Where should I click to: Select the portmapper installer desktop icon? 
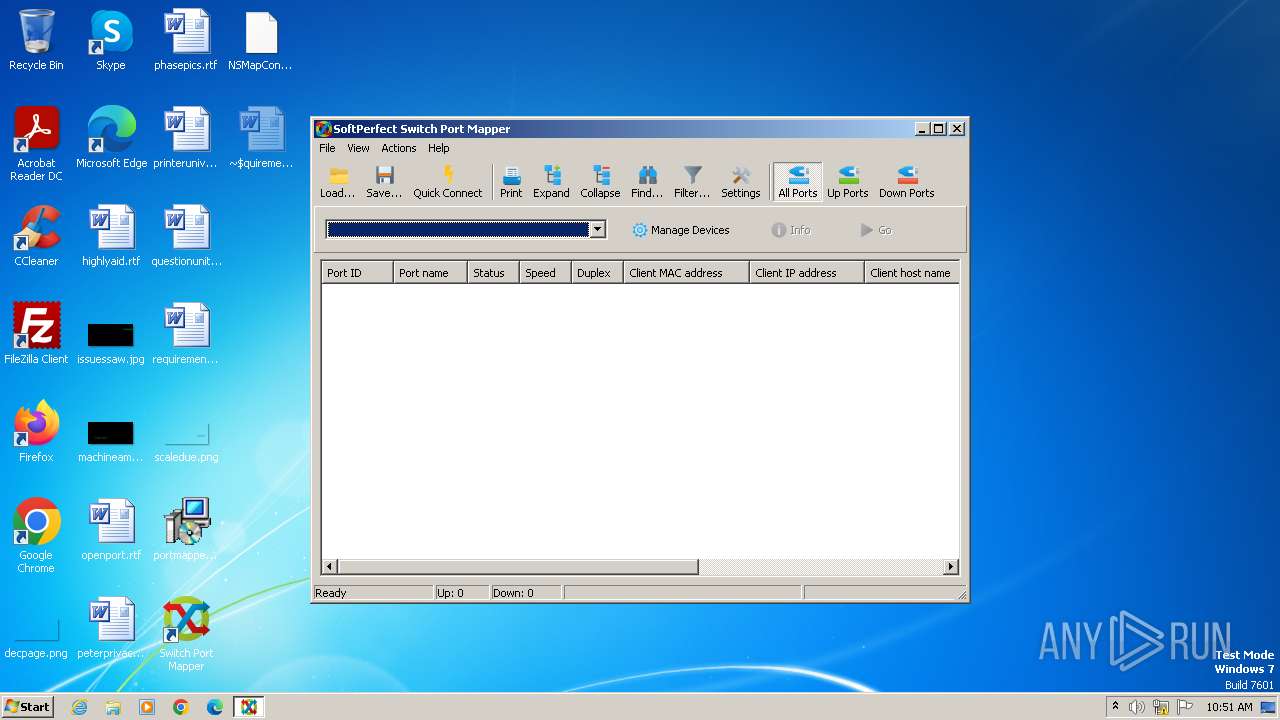click(186, 530)
